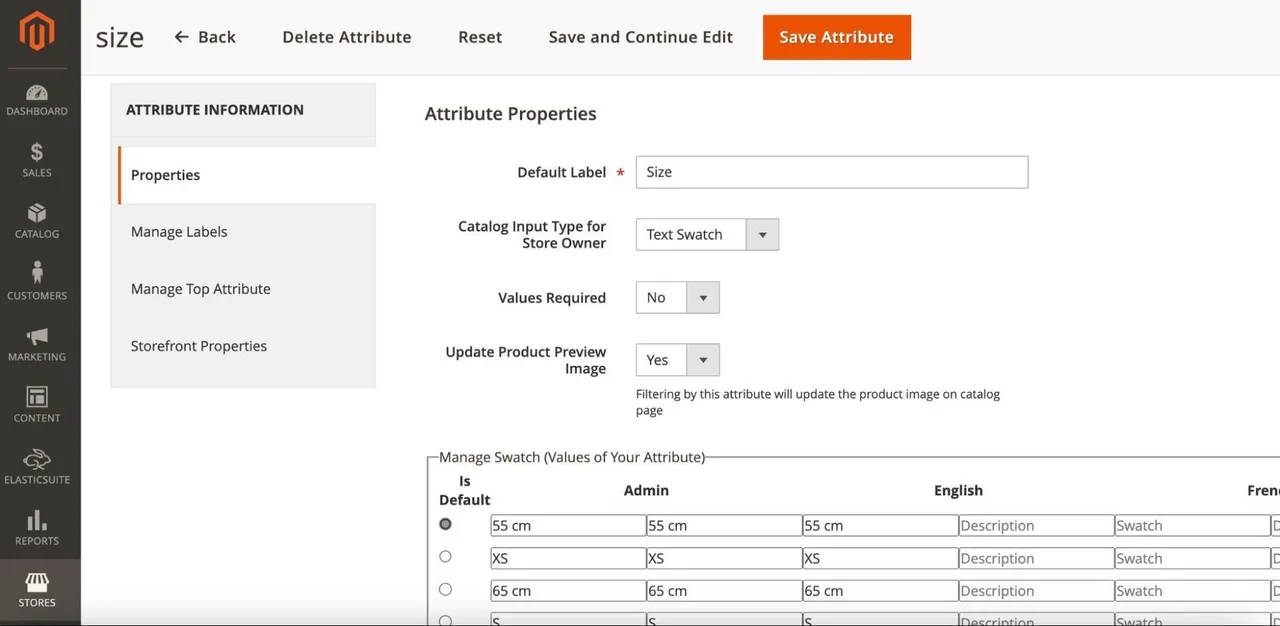Viewport: 1280px width, 626px height.
Task: Open the Dashboard sidebar icon
Action: tap(37, 92)
